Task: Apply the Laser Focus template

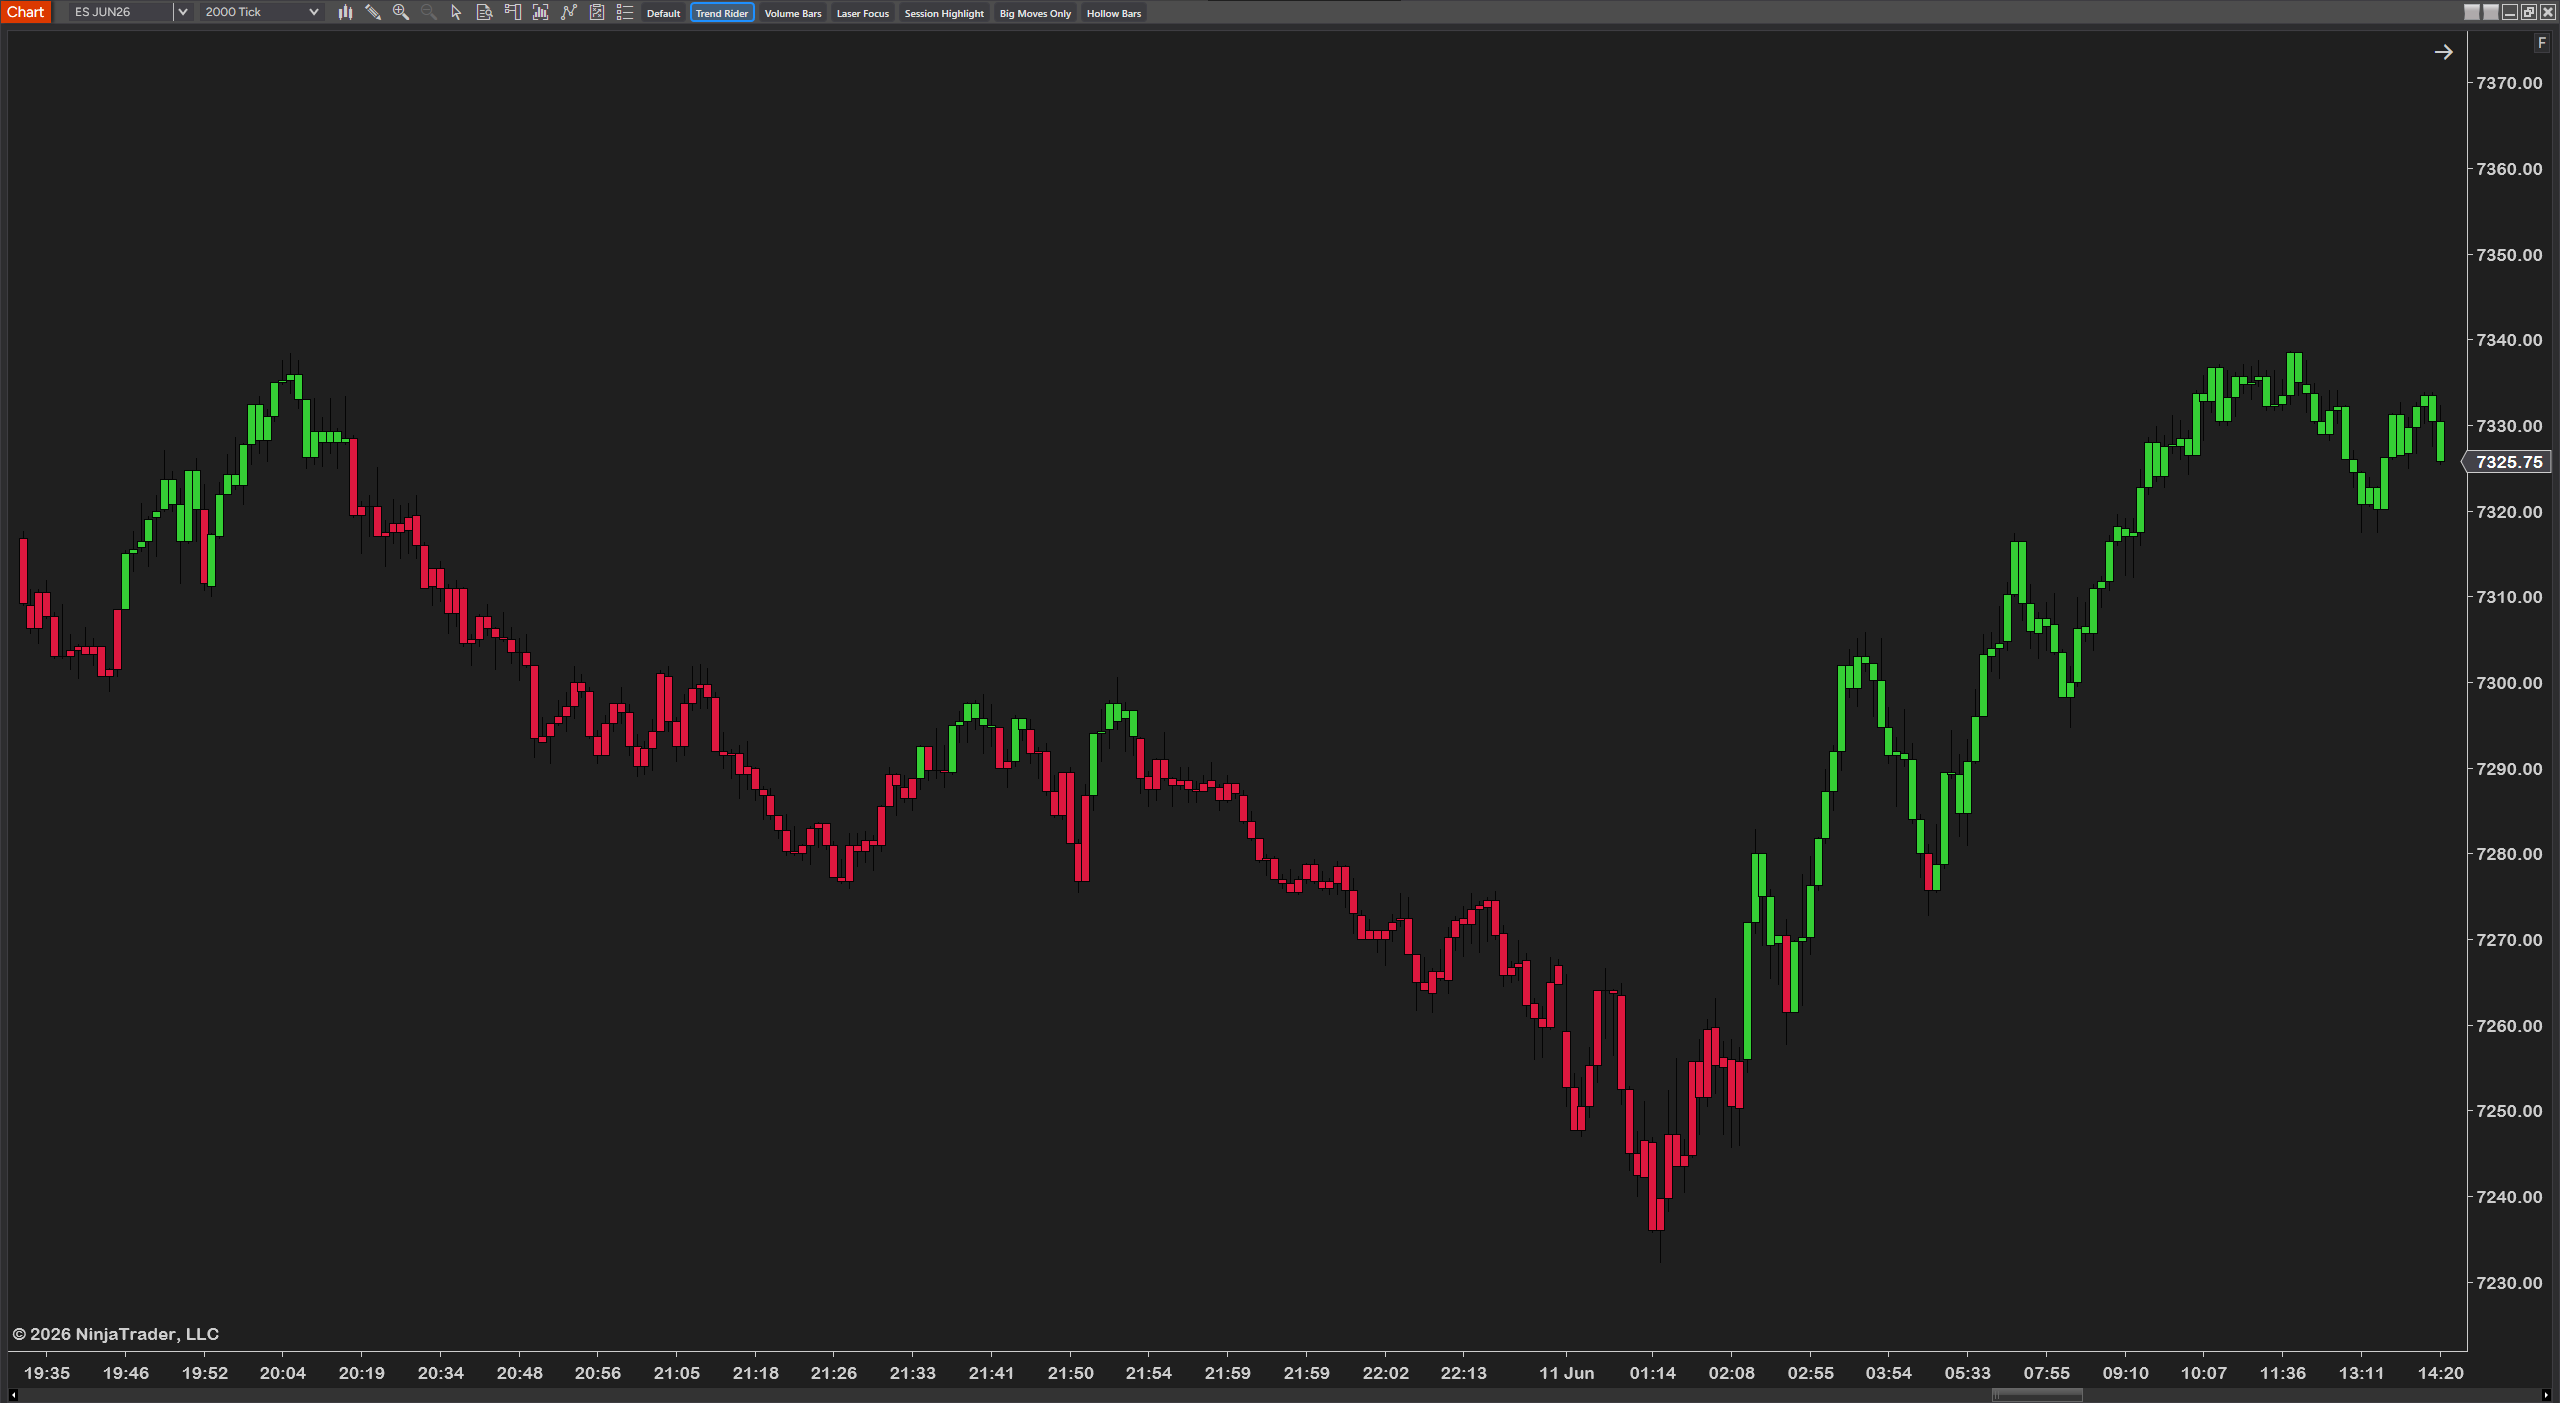Action: click(862, 13)
